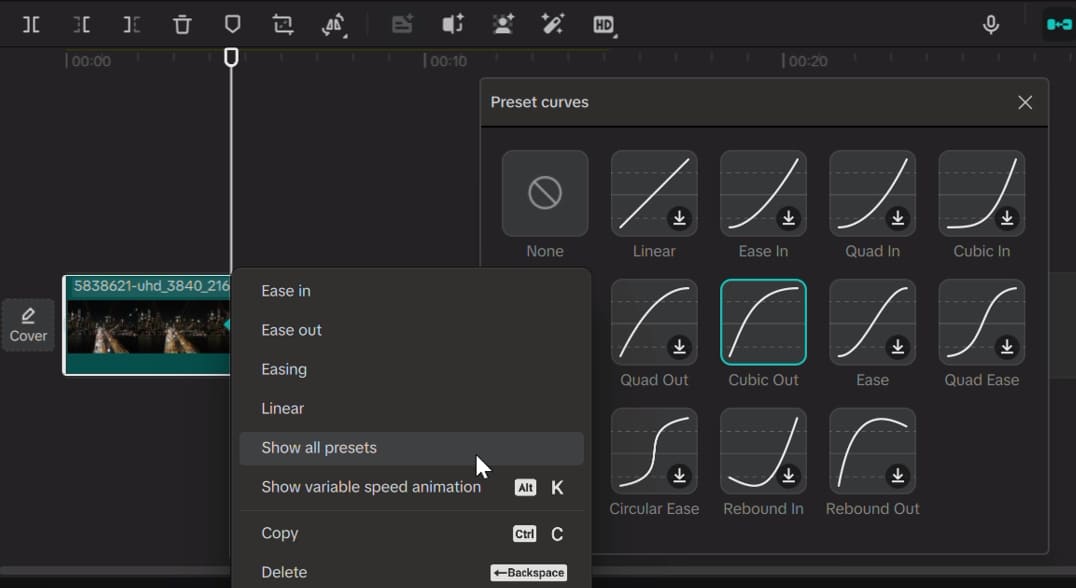Select the Ease preset curve
1076x588 pixels.
point(872,322)
